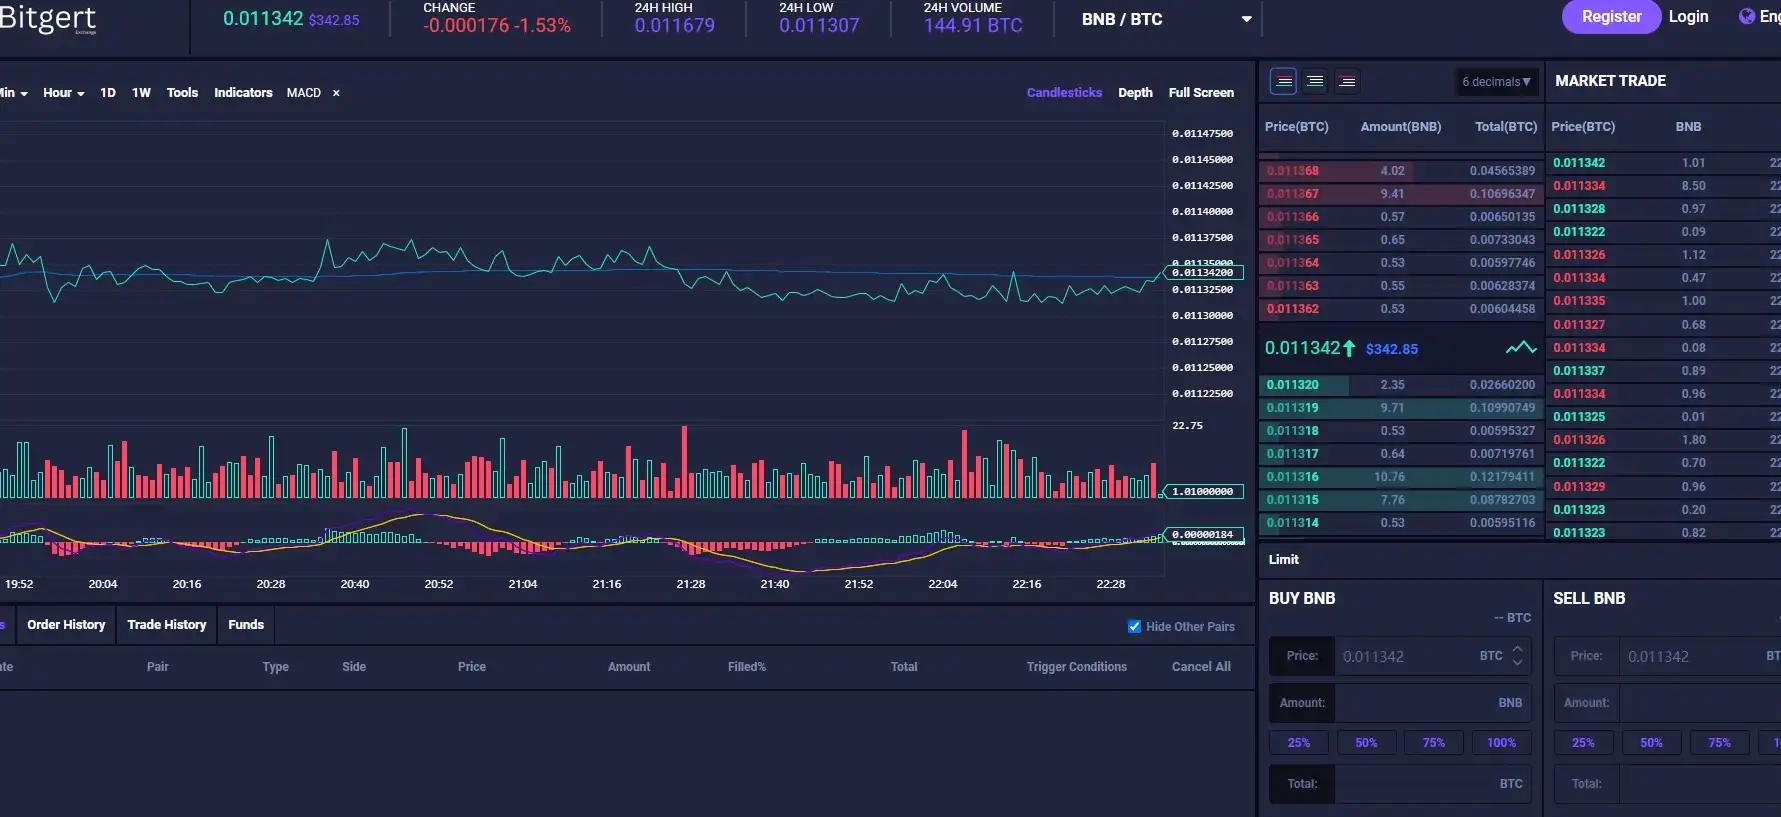Viewport: 1781px width, 817px height.
Task: Click the trend line icon beside the last price
Action: click(x=1520, y=348)
